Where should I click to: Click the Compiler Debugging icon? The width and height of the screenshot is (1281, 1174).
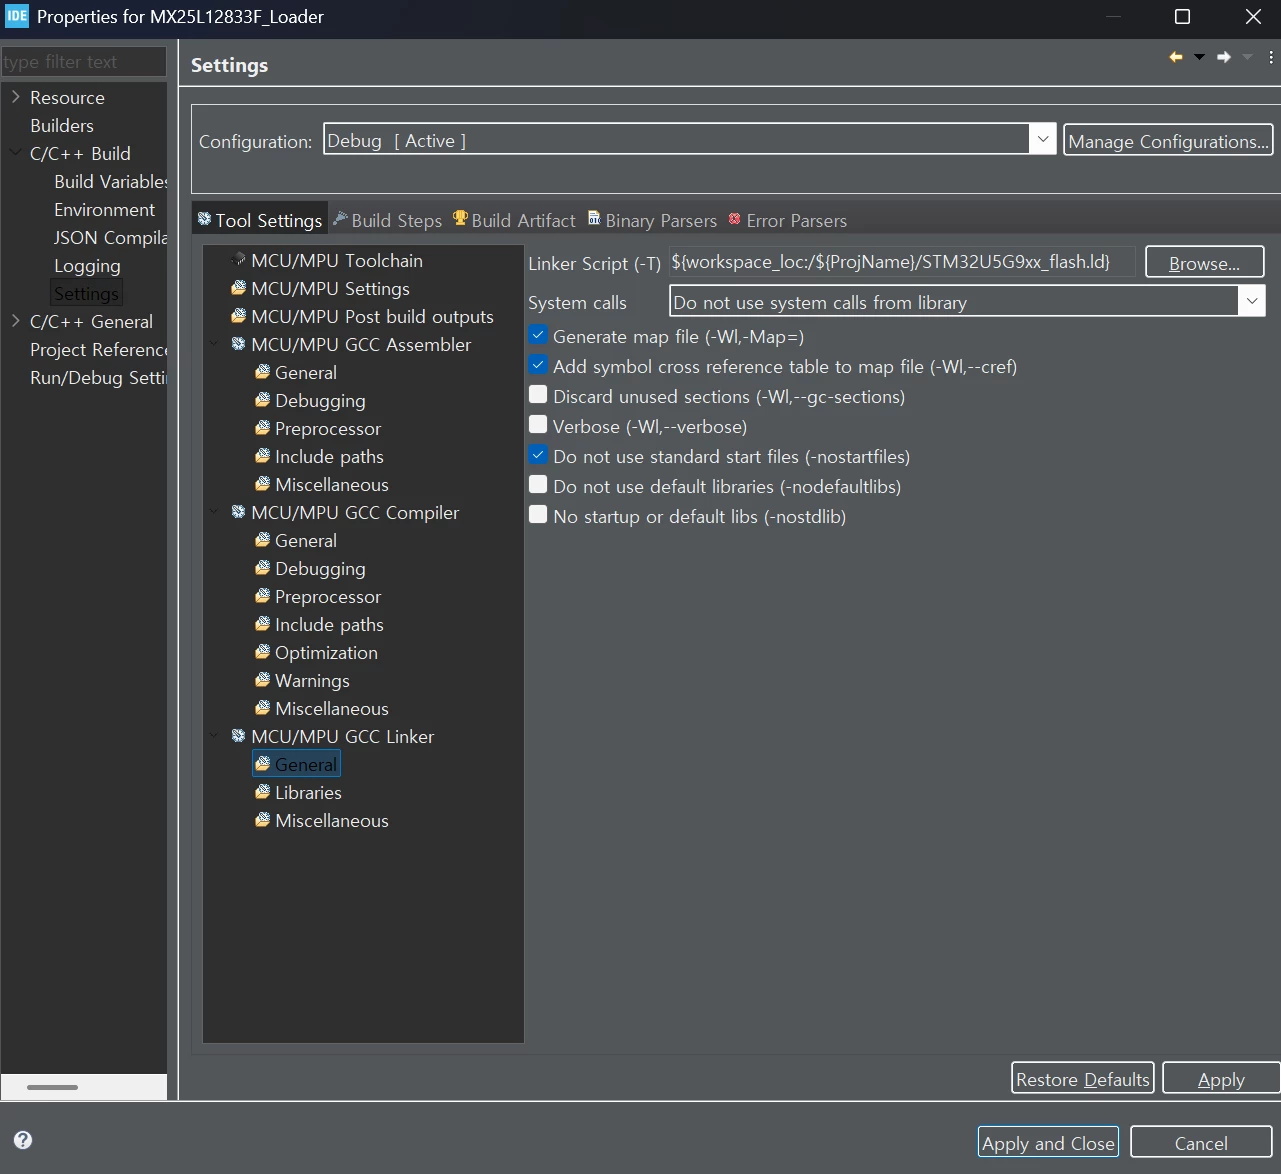click(262, 568)
